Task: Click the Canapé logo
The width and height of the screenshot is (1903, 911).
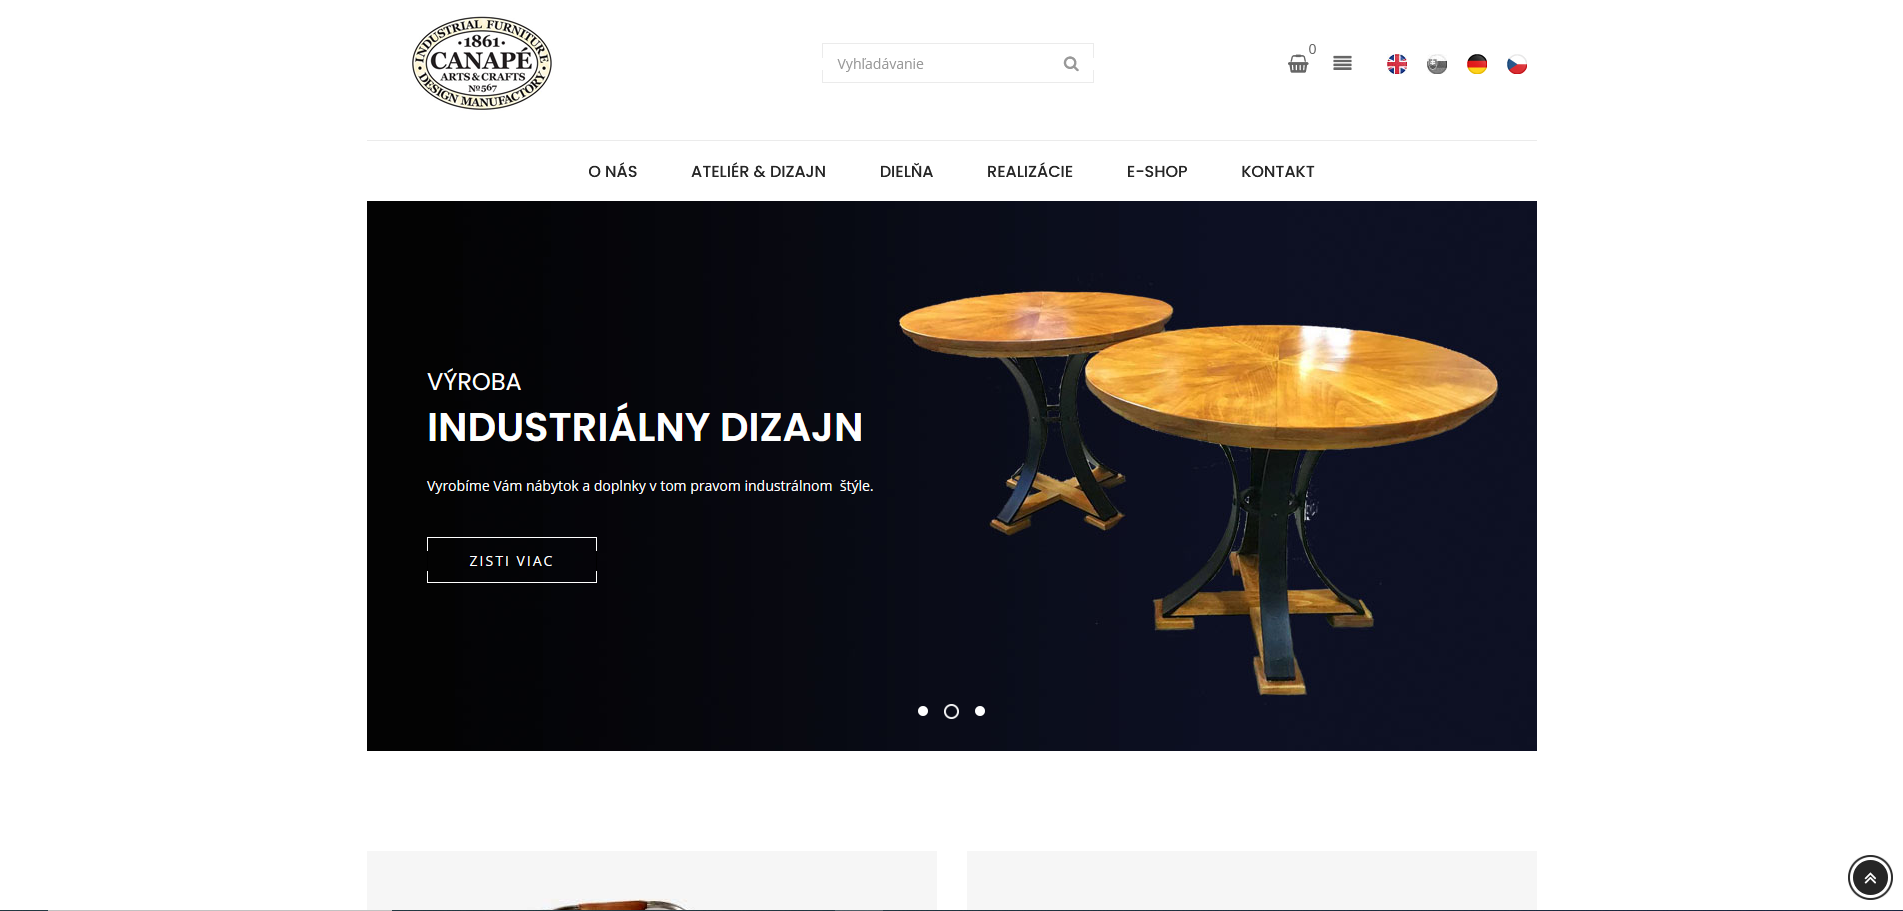Action: point(482,63)
